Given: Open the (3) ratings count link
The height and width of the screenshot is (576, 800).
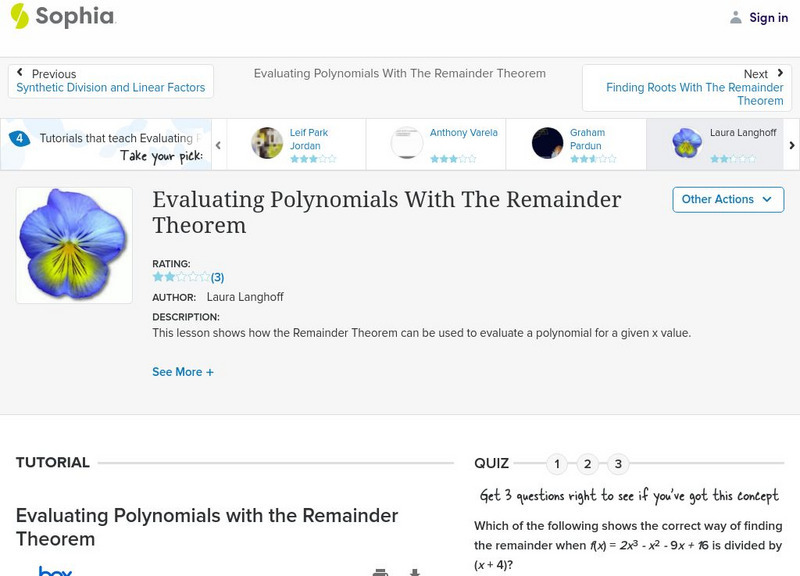Looking at the screenshot, I should pos(217,277).
